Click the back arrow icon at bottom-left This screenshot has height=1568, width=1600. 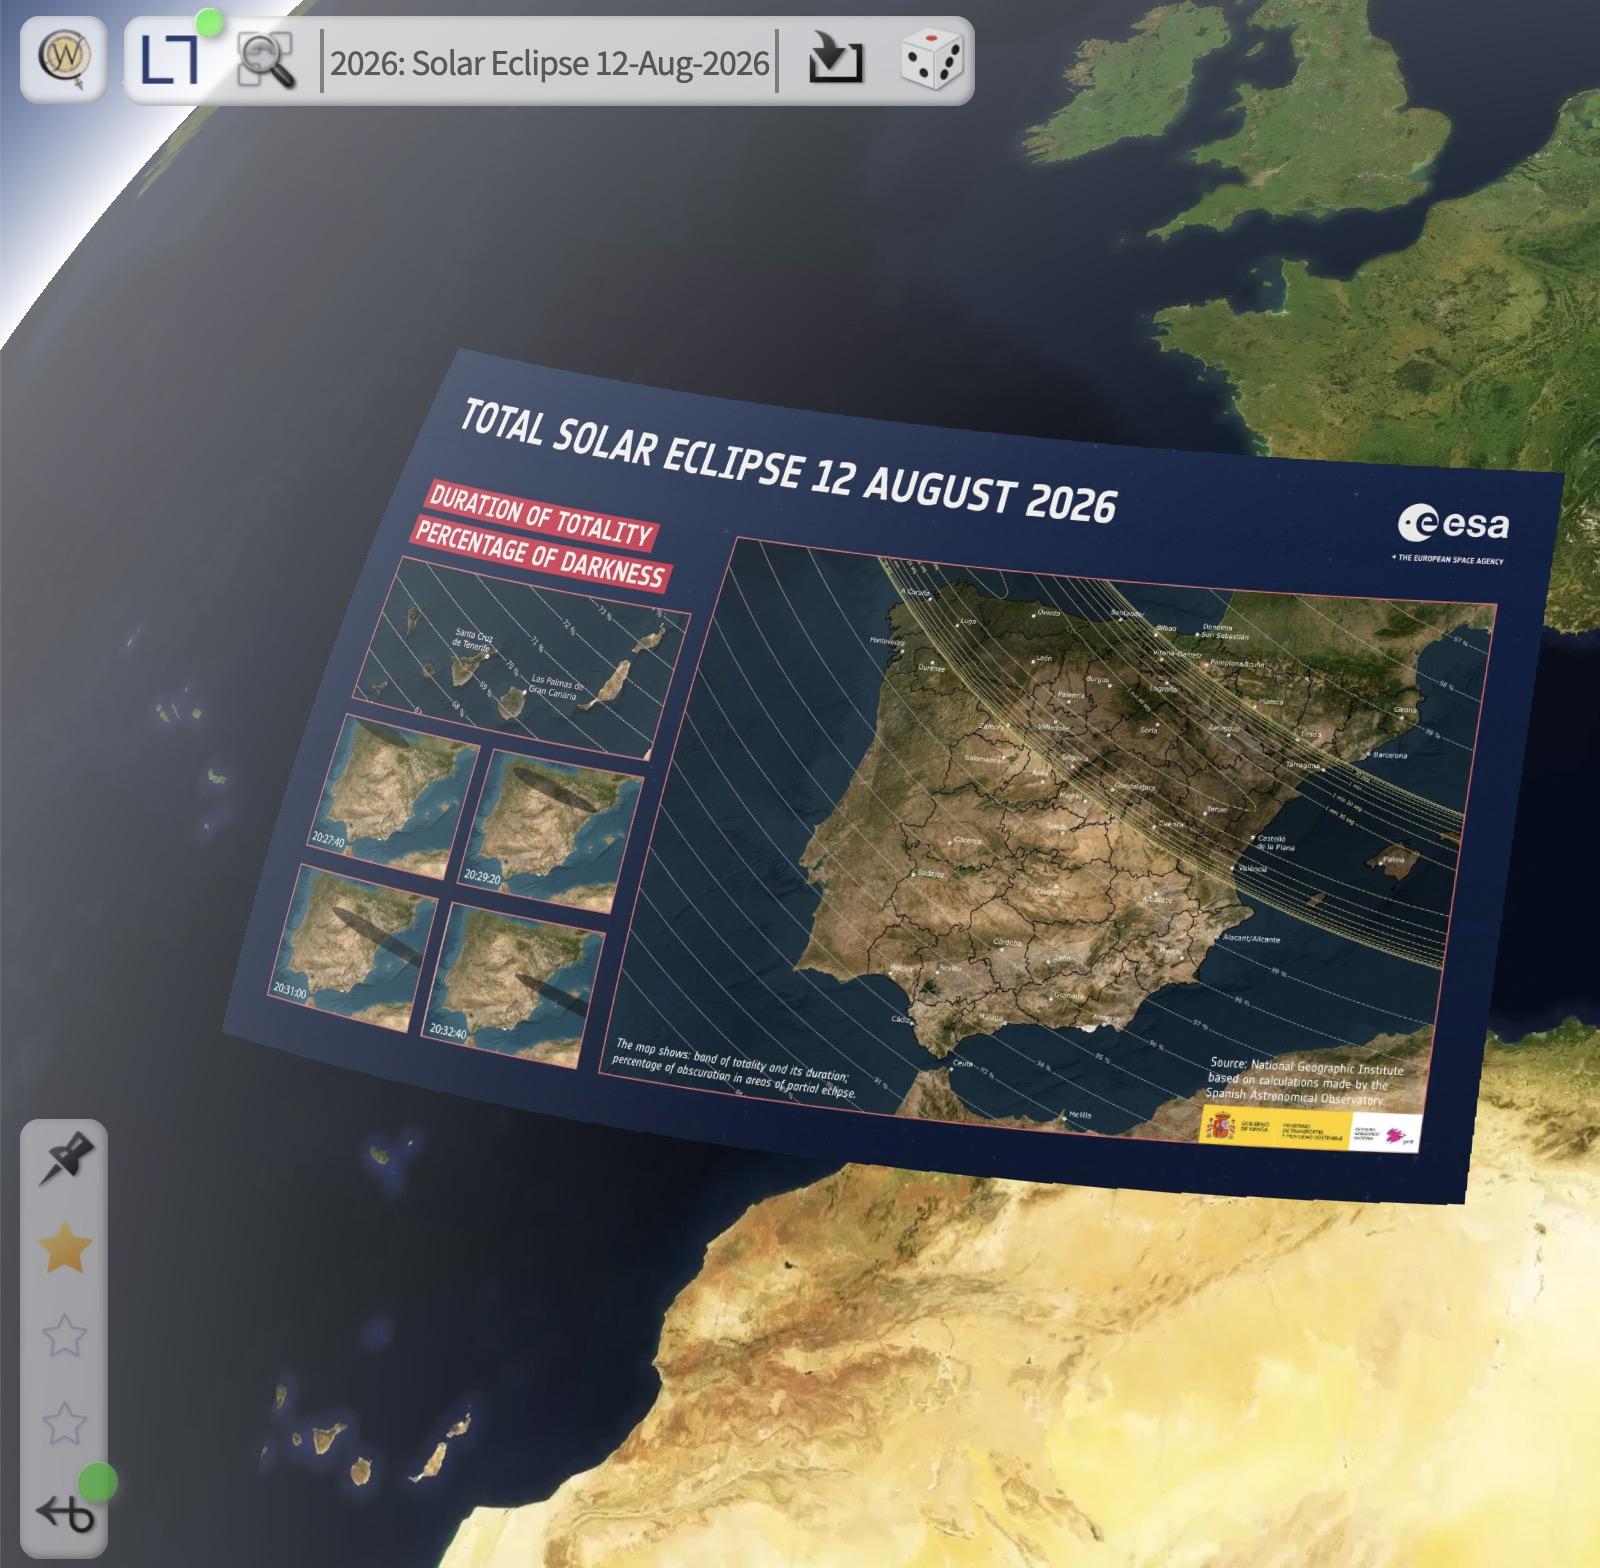(64, 1513)
